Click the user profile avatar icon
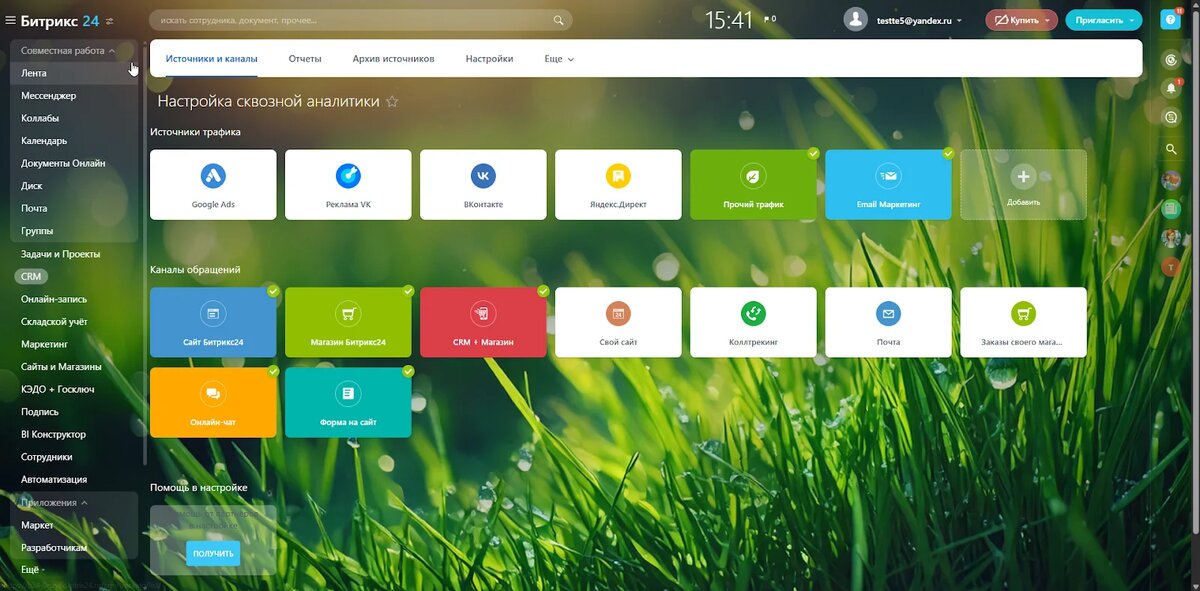The width and height of the screenshot is (1200, 591). tap(855, 20)
